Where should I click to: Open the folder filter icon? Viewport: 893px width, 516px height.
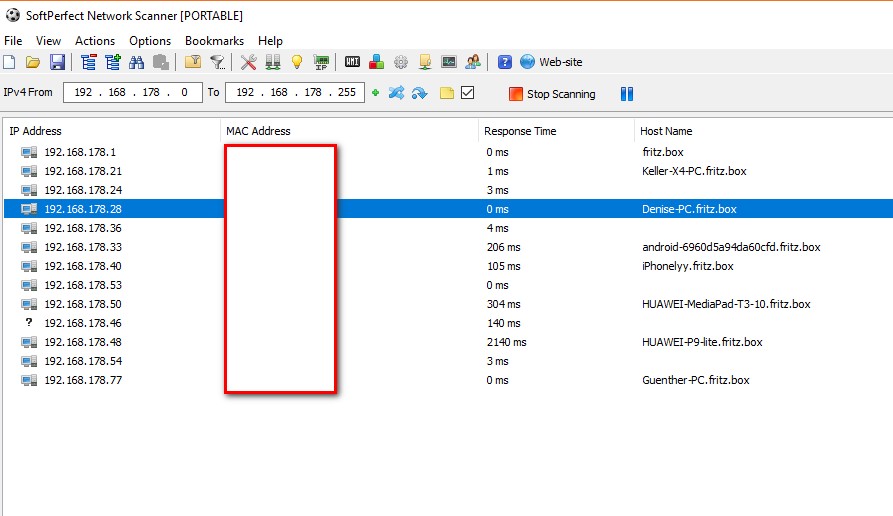pyautogui.click(x=193, y=62)
